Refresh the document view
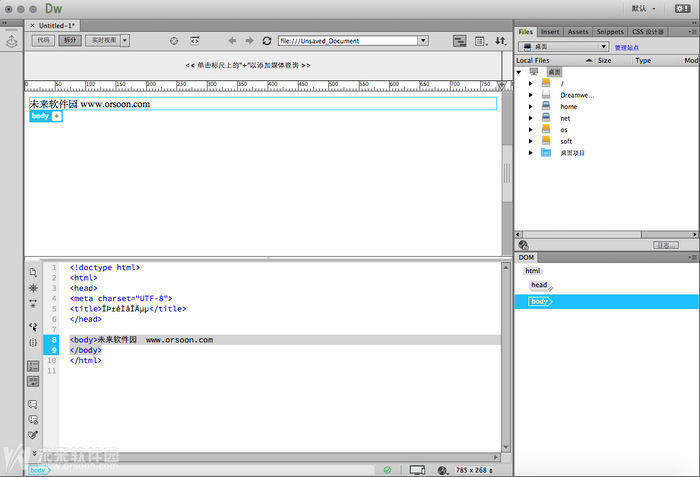700x477 pixels. click(x=267, y=41)
